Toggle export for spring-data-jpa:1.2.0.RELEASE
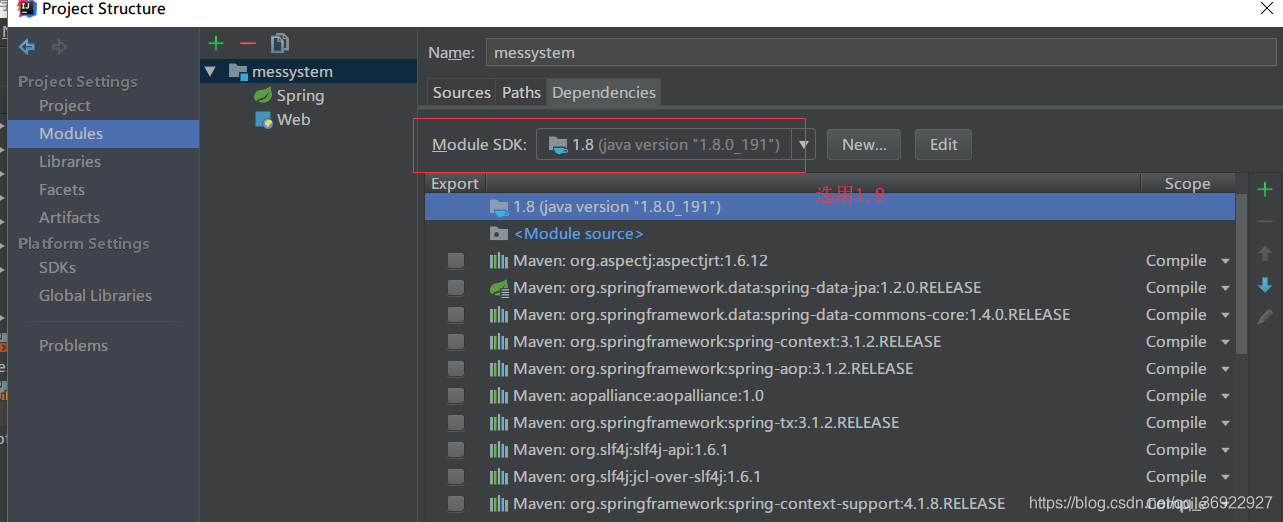Screen dimensions: 1283x522 pos(456,287)
